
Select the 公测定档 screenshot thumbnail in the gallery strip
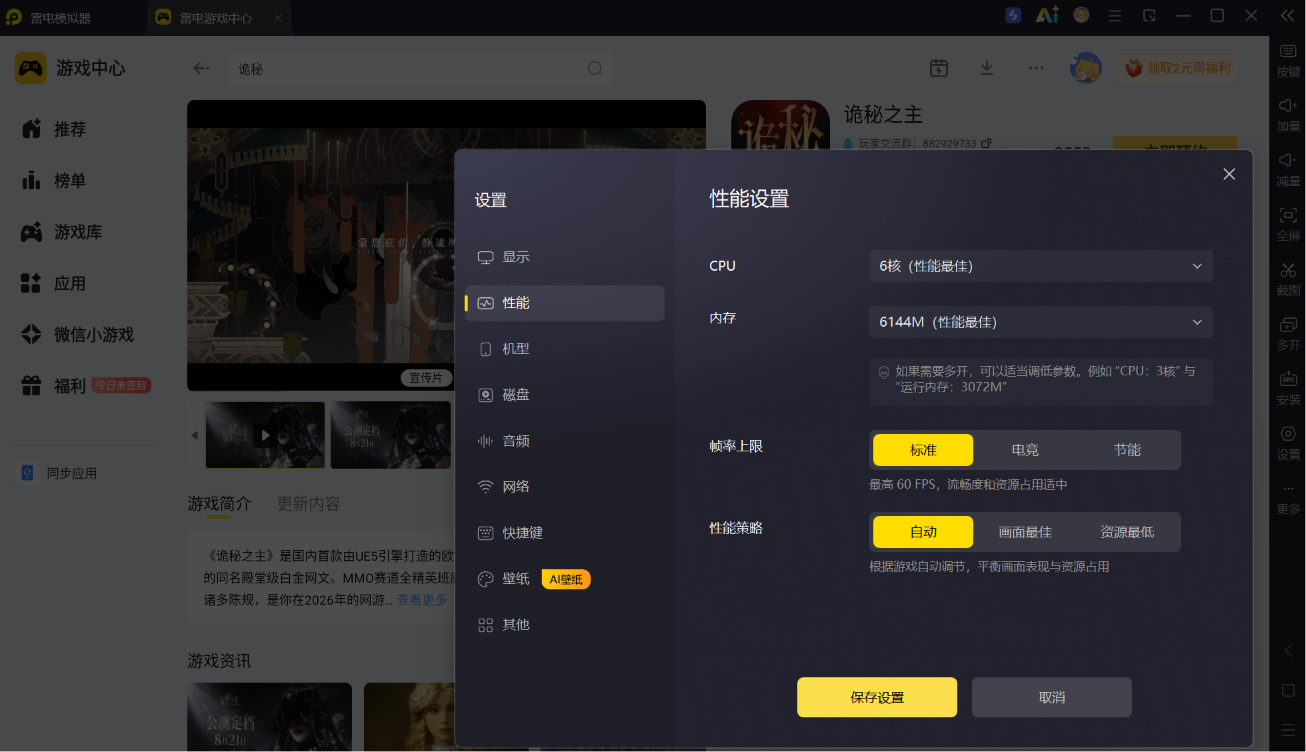(x=391, y=435)
